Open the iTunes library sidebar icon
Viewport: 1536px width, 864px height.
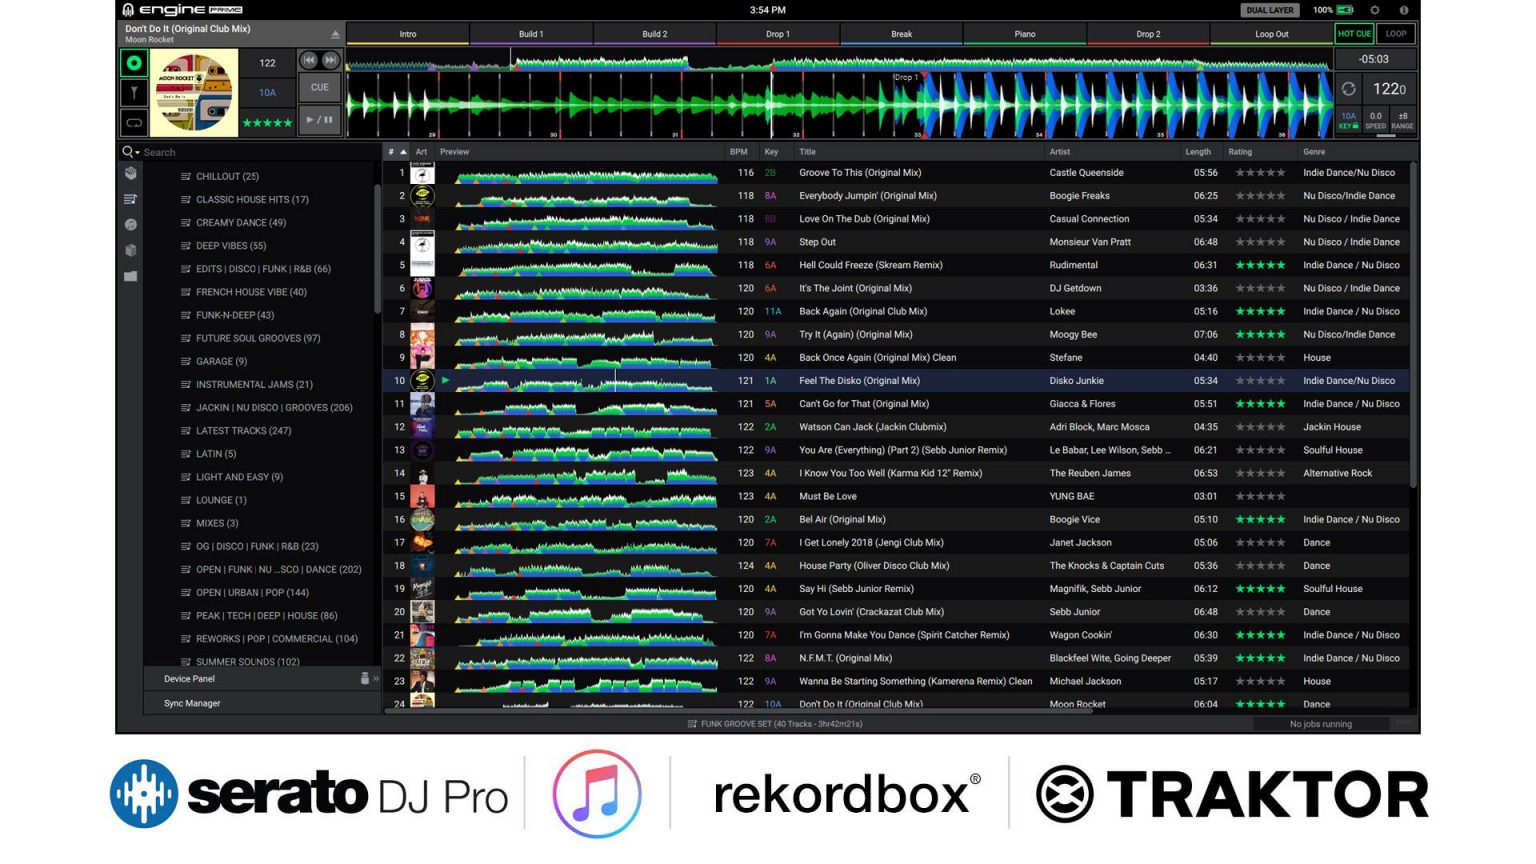(131, 225)
